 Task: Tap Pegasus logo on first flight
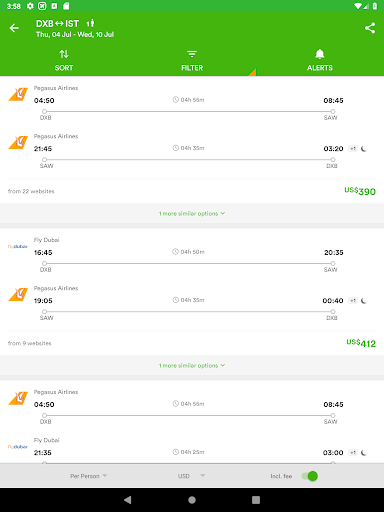[x=18, y=94]
